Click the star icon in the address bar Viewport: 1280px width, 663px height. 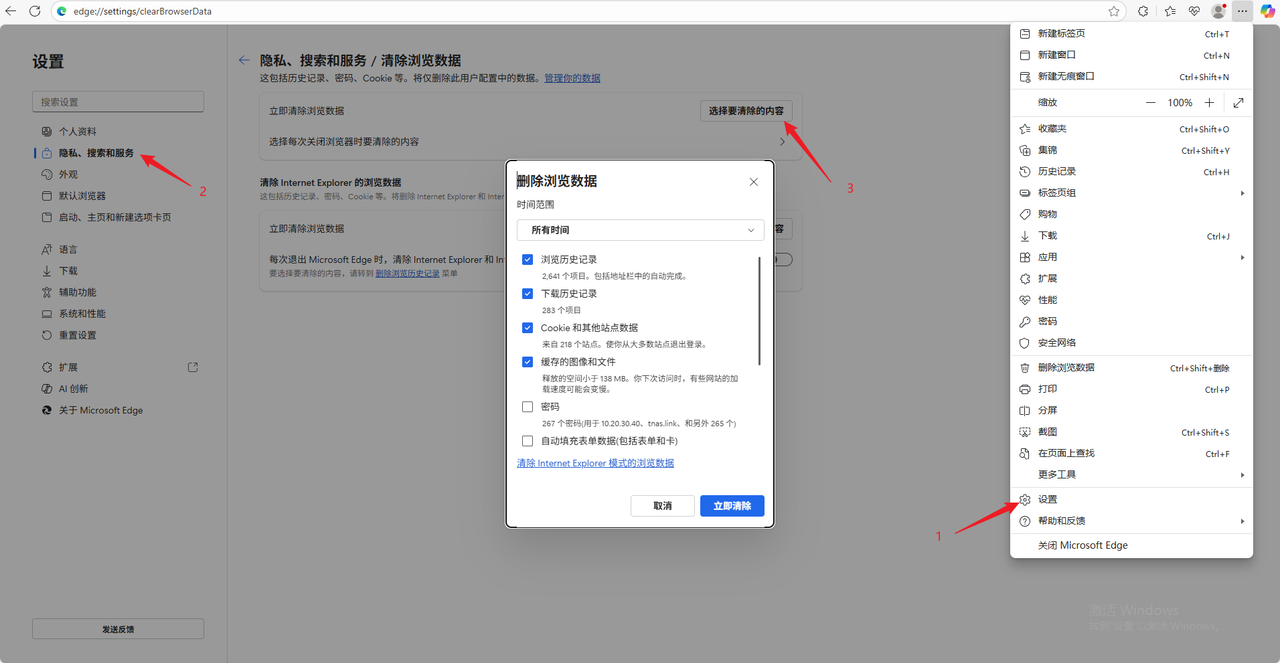(1114, 11)
